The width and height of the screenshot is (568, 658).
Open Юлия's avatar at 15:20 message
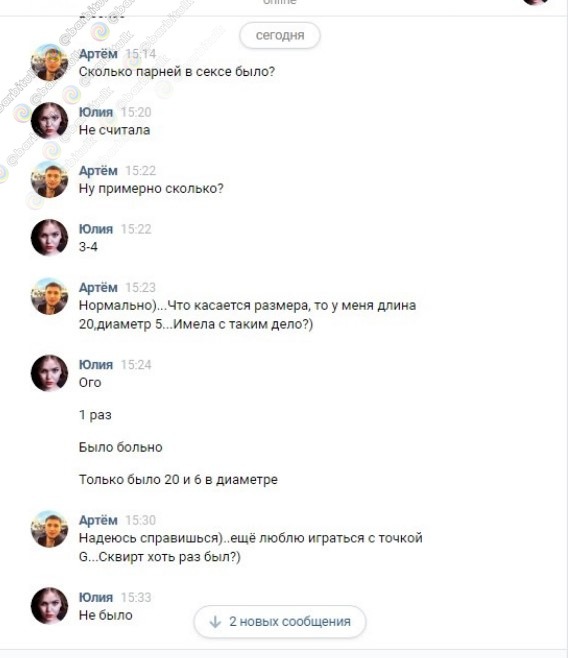point(50,120)
